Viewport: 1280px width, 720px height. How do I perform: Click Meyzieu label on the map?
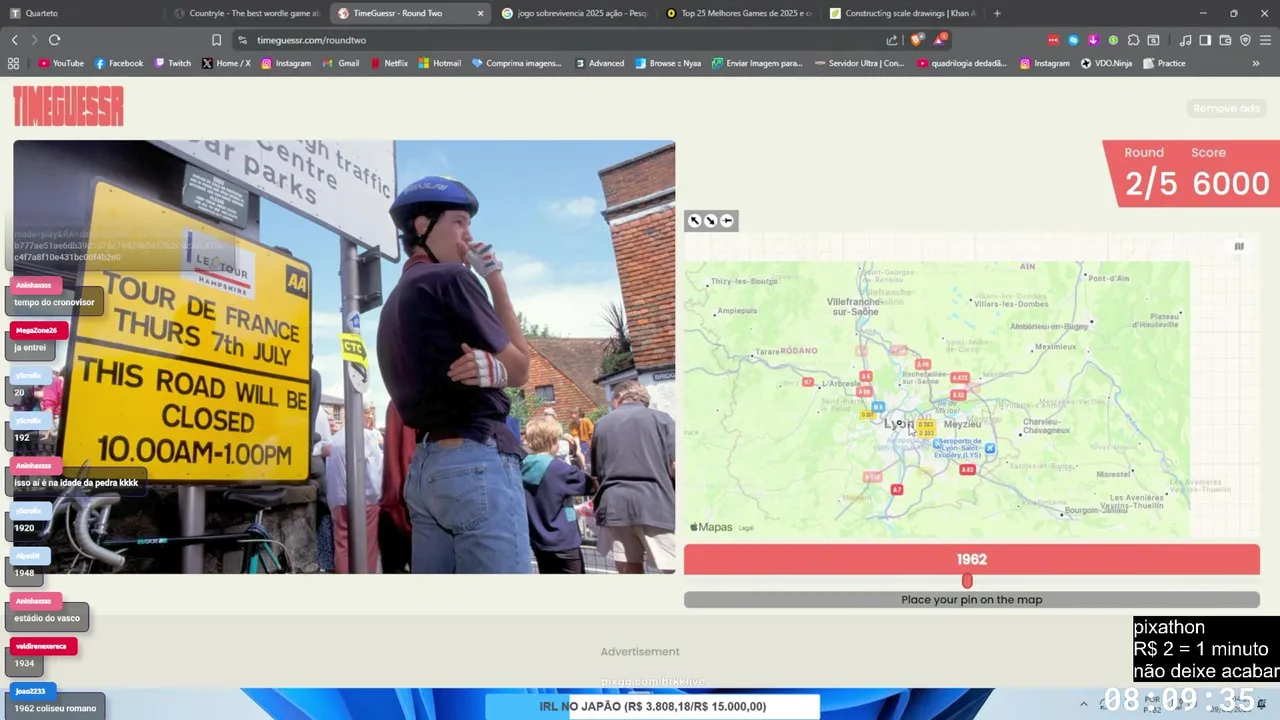[x=962, y=423]
